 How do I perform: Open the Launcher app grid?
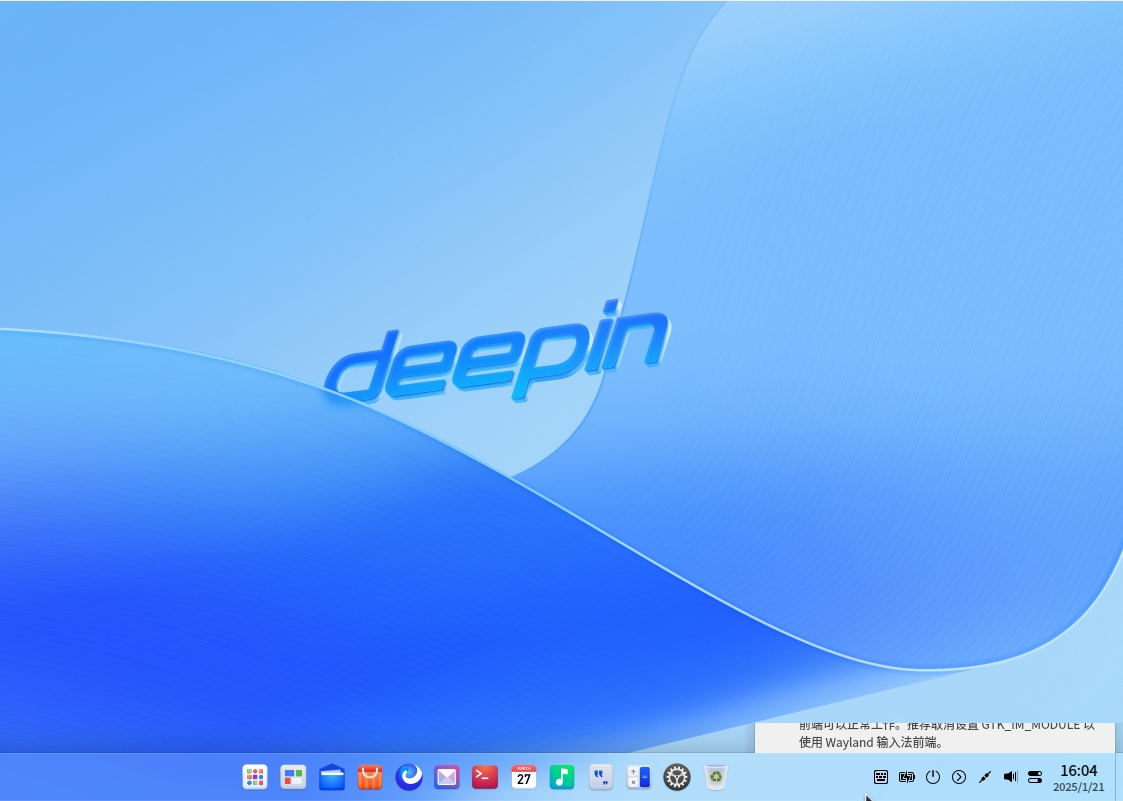(255, 777)
